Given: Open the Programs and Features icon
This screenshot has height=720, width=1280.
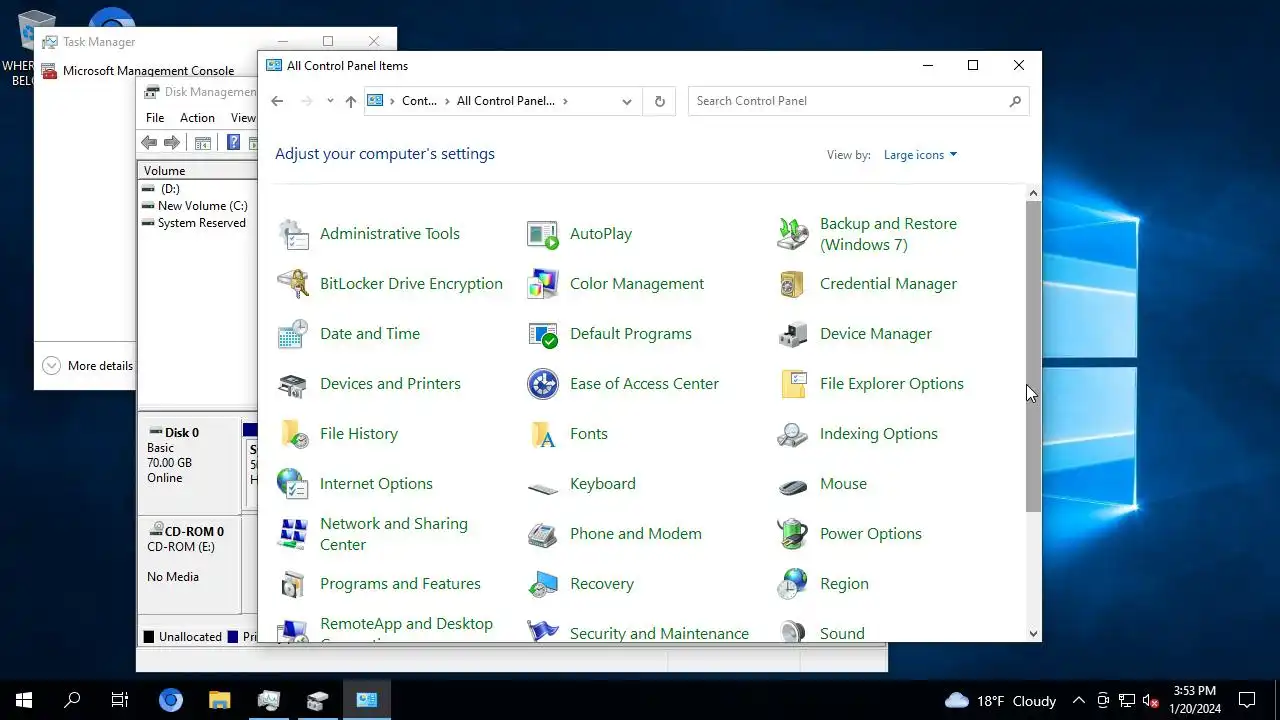Looking at the screenshot, I should point(293,584).
